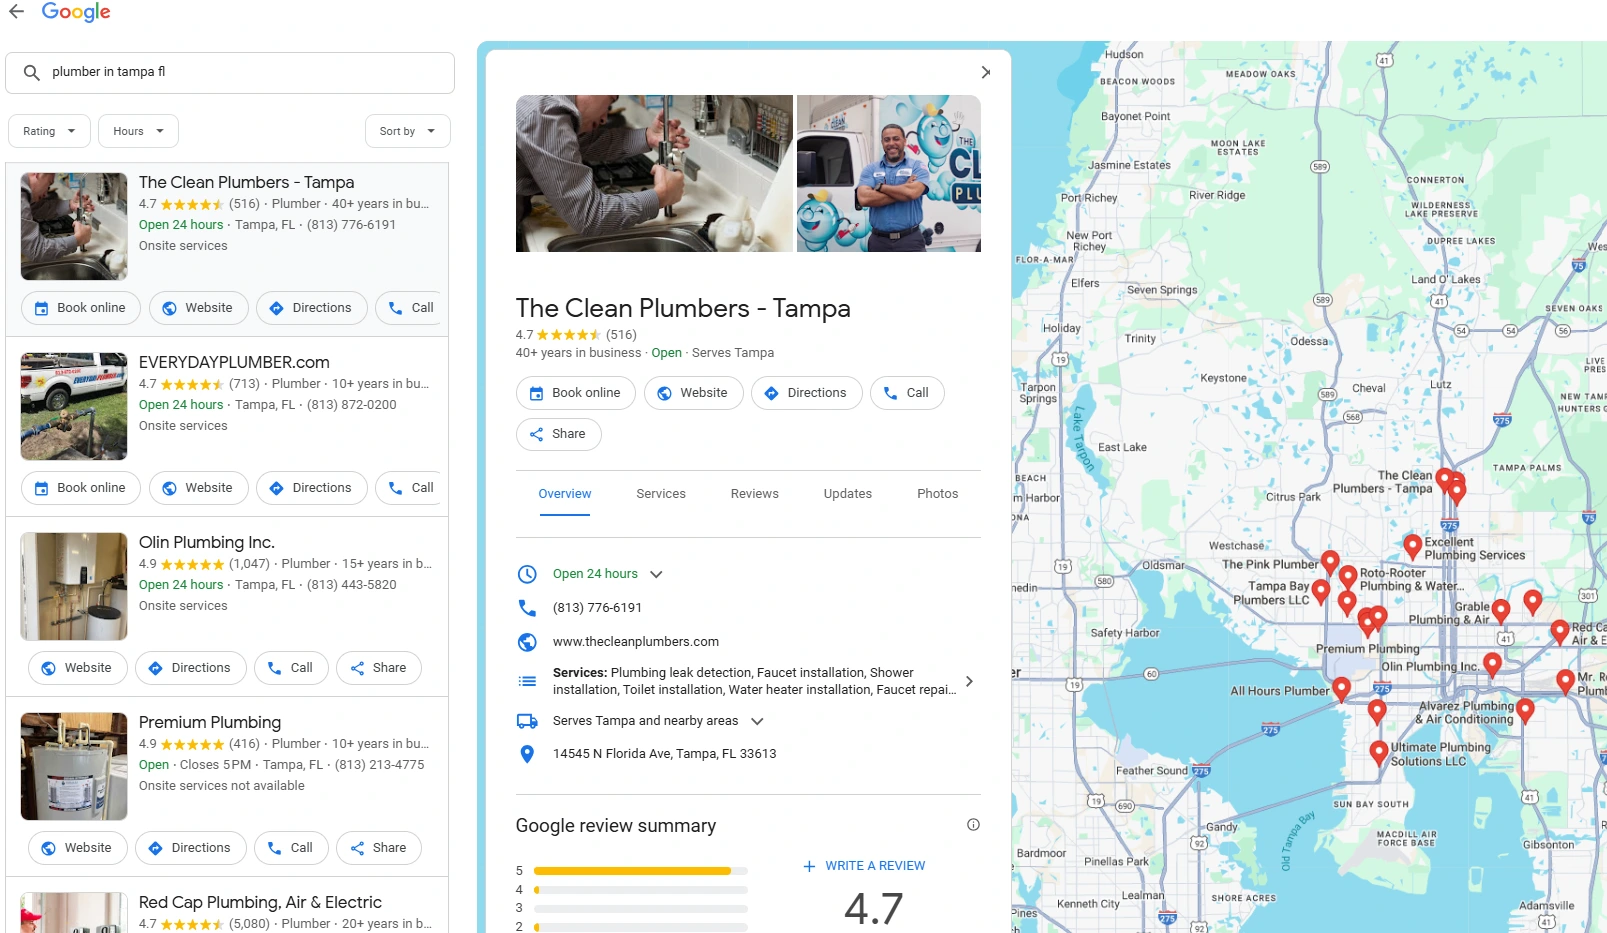Expand the Open 24 hours schedule

(656, 574)
